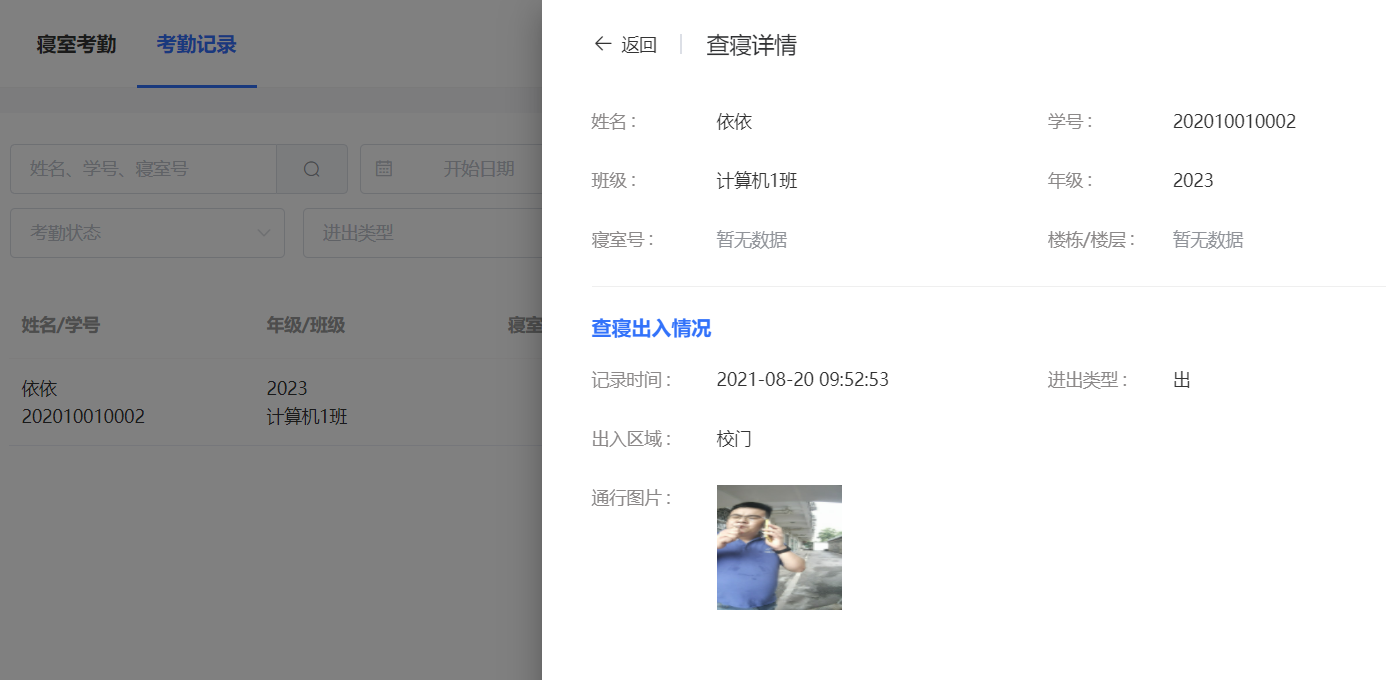The height and width of the screenshot is (680, 1386).
Task: View the 通行图片 passage photo
Action: tap(779, 547)
